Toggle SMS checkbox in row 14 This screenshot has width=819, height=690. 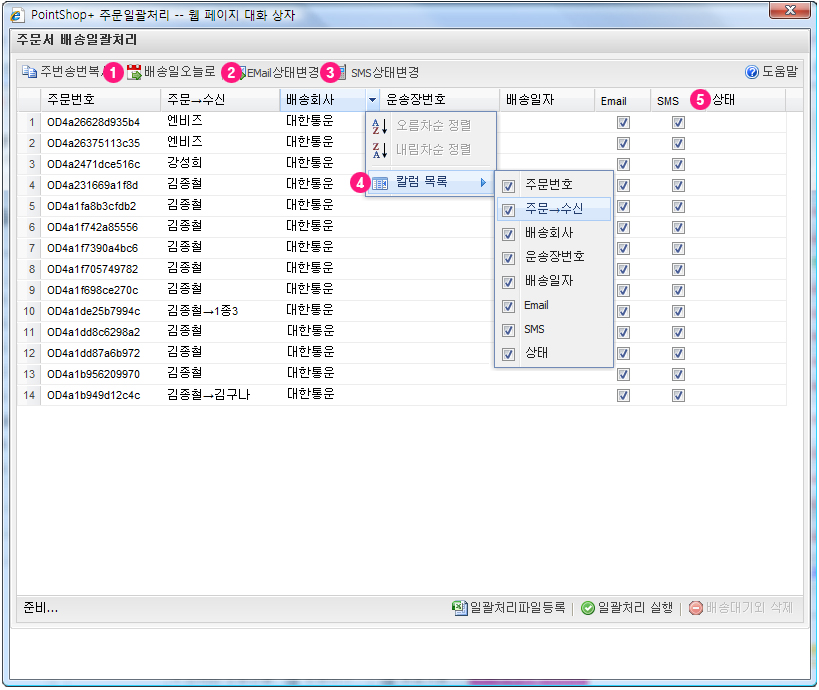pyautogui.click(x=678, y=395)
